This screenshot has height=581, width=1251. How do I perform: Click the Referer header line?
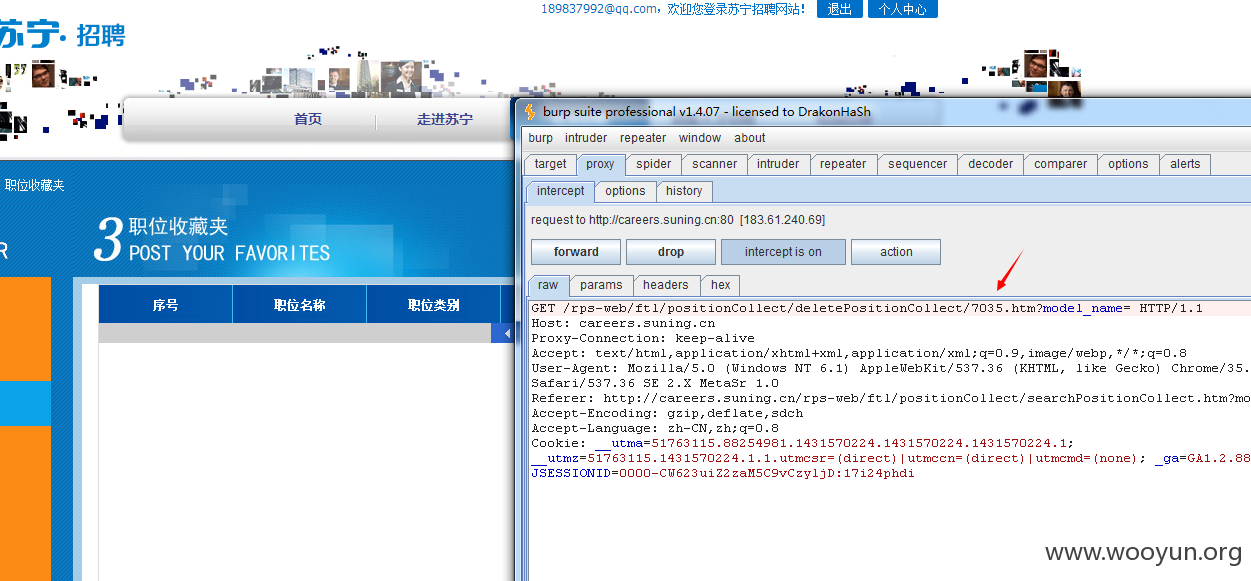pyautogui.click(x=890, y=399)
